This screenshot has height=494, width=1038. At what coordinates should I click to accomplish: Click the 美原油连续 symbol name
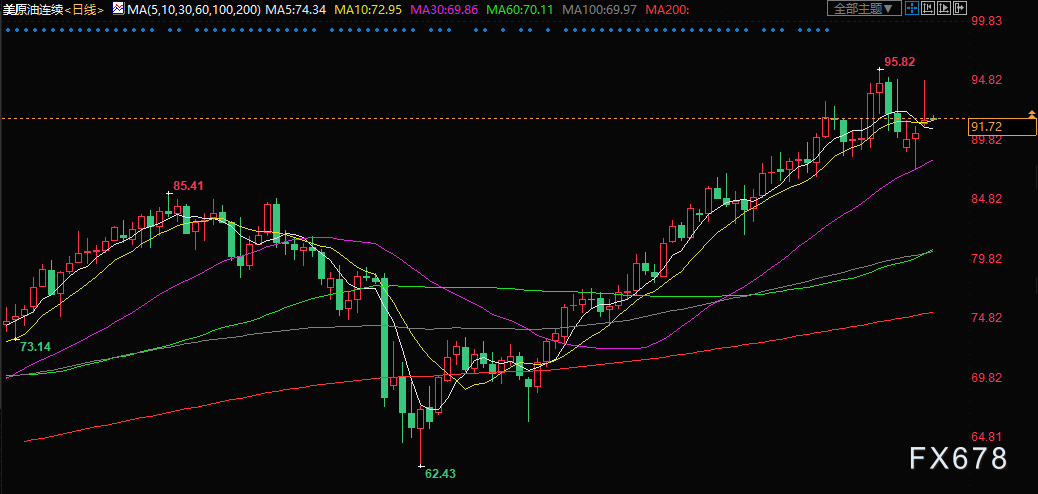[32, 9]
